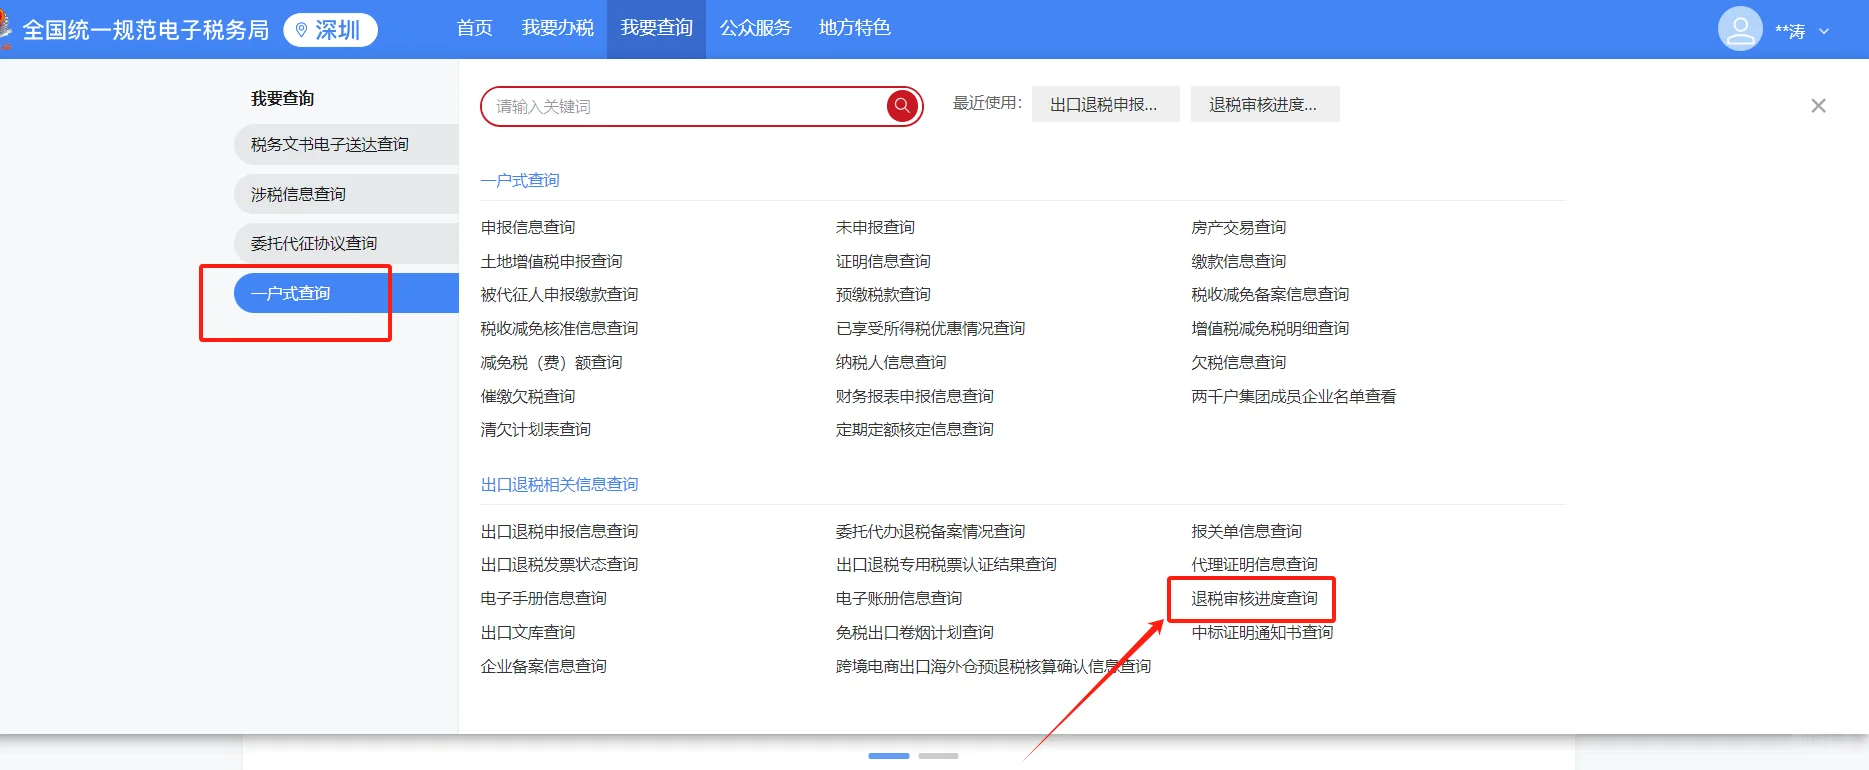Image resolution: width=1869 pixels, height=770 pixels.
Task: Open 电子手册信息查询 link
Action: click(x=543, y=598)
